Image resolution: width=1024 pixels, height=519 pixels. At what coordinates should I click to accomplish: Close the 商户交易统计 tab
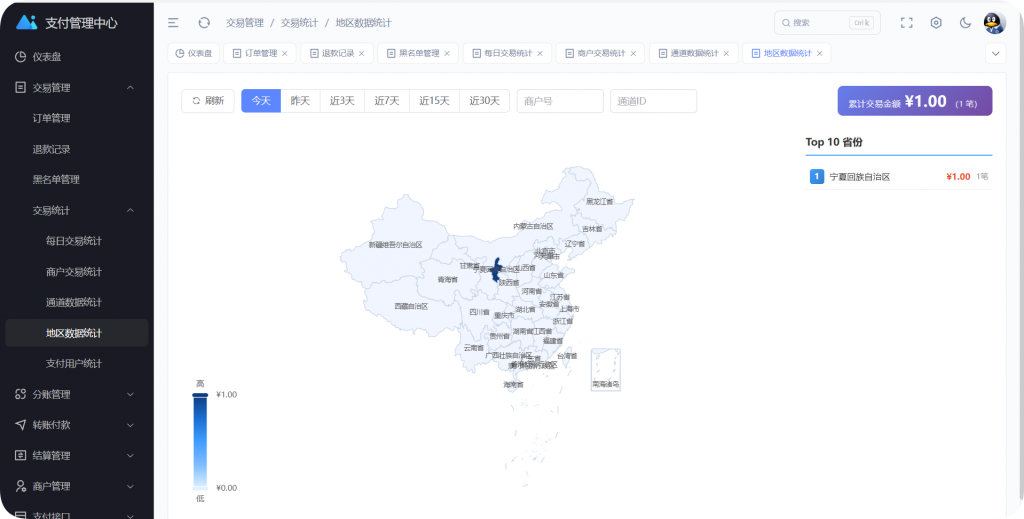[x=633, y=54]
